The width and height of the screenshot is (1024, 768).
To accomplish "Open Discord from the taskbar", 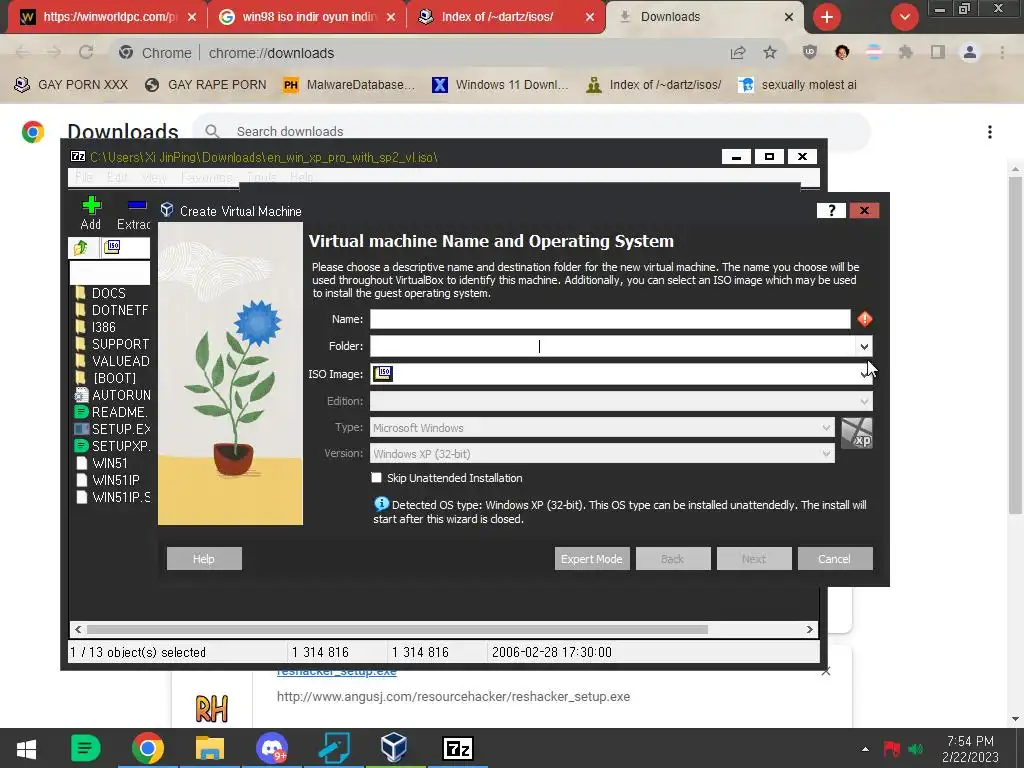I will click(x=272, y=748).
